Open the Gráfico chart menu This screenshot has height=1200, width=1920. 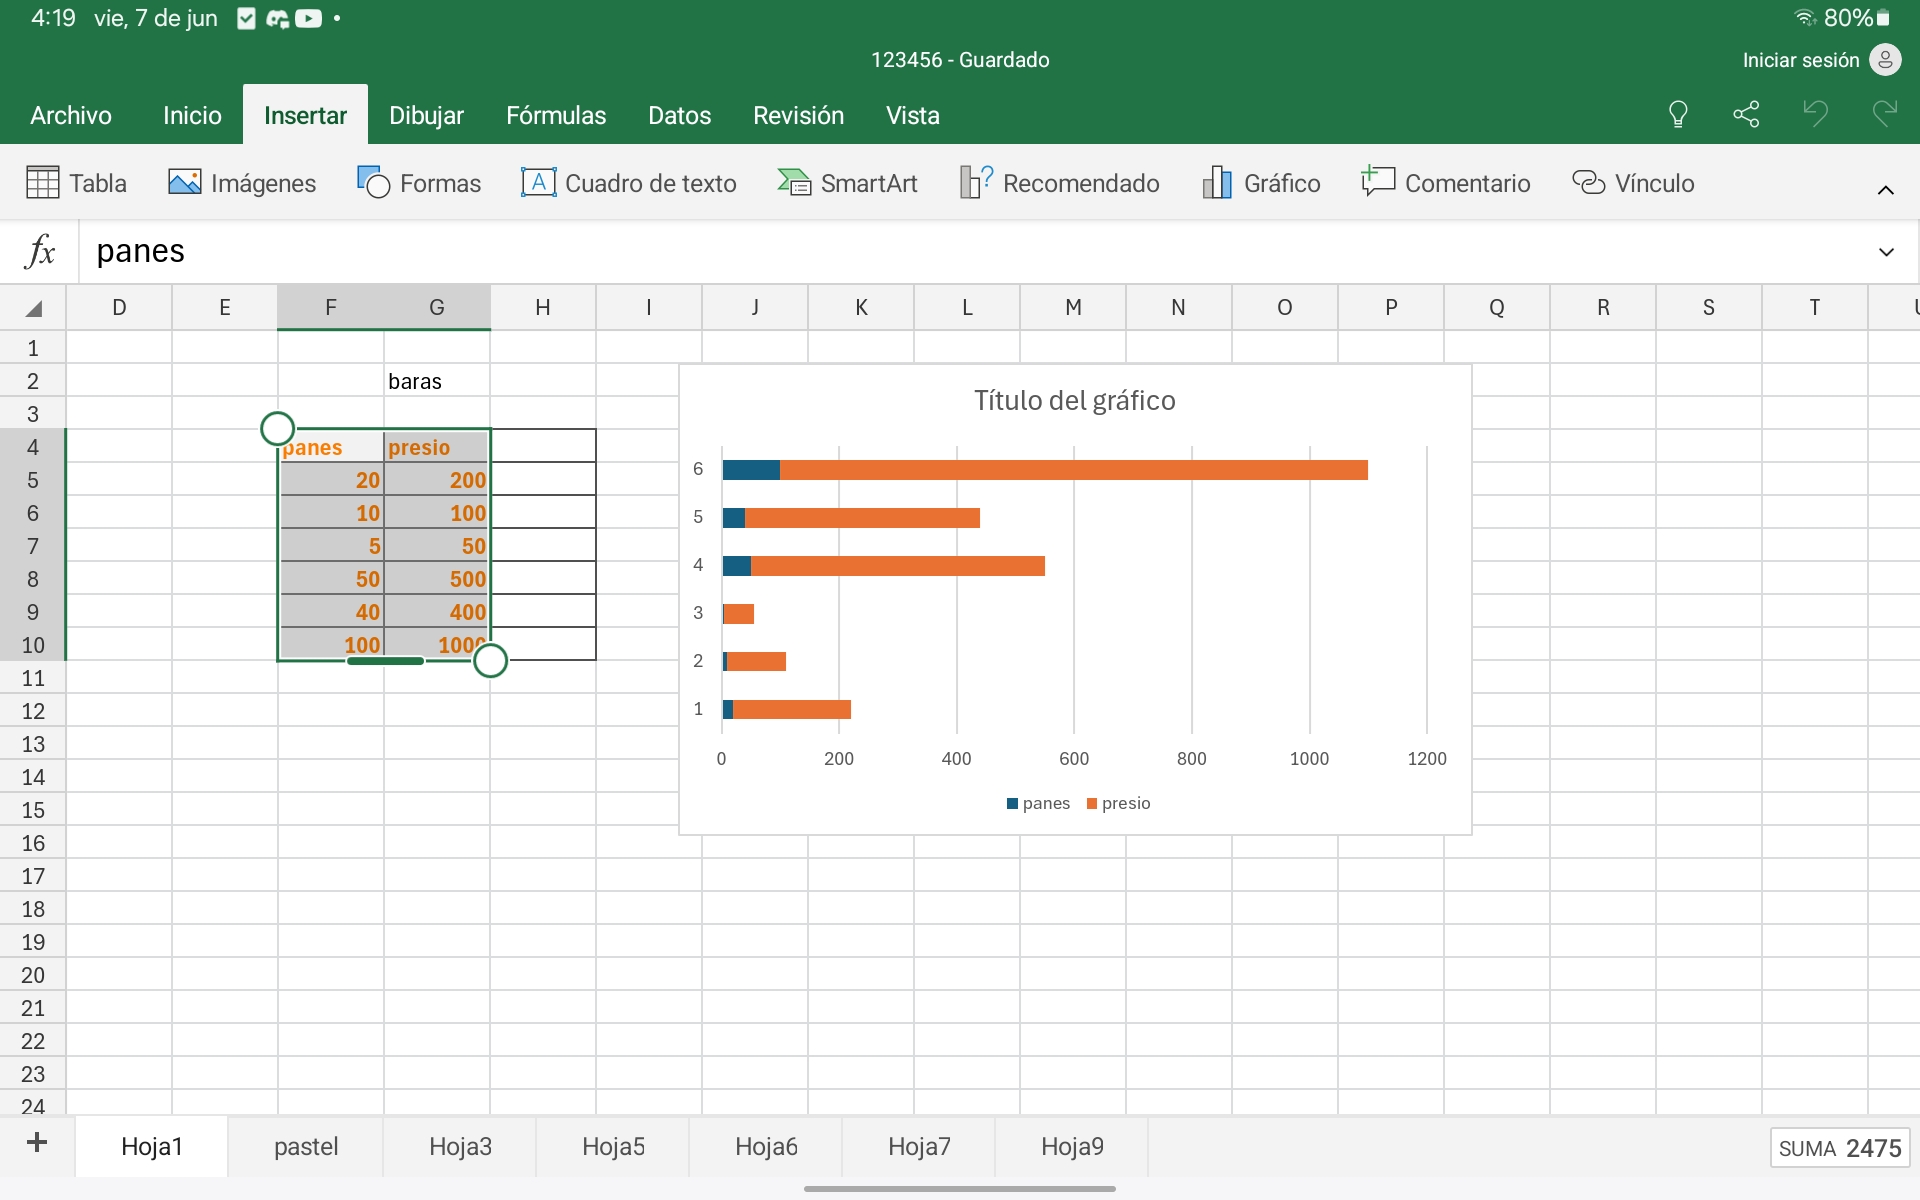tap(1261, 183)
